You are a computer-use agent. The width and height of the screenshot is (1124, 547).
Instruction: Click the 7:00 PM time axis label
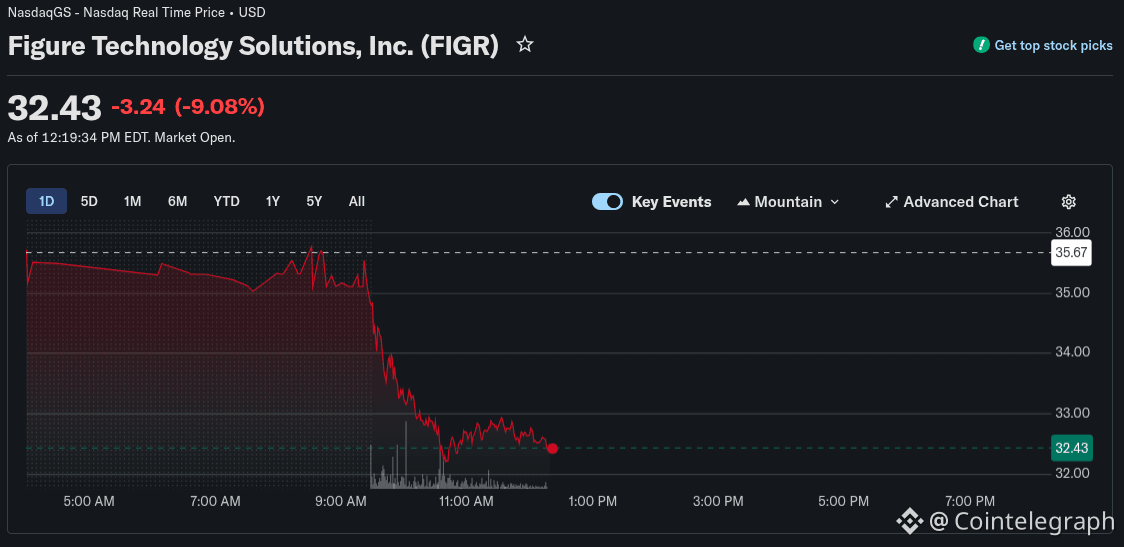coord(971,501)
